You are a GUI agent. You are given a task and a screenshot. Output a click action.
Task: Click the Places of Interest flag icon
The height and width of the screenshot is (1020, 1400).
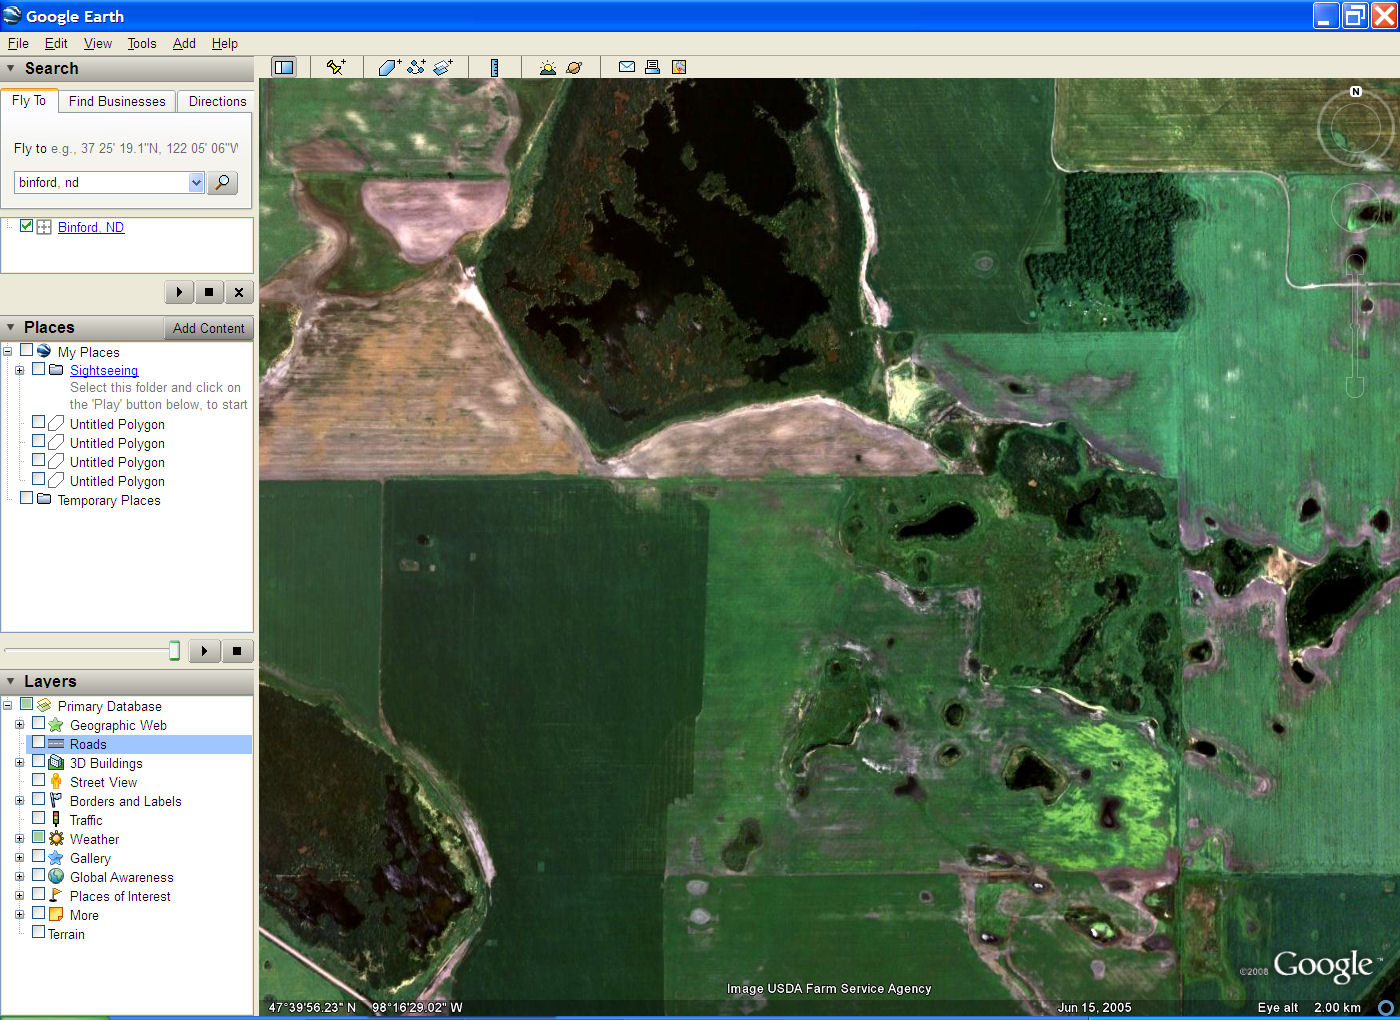(x=56, y=896)
